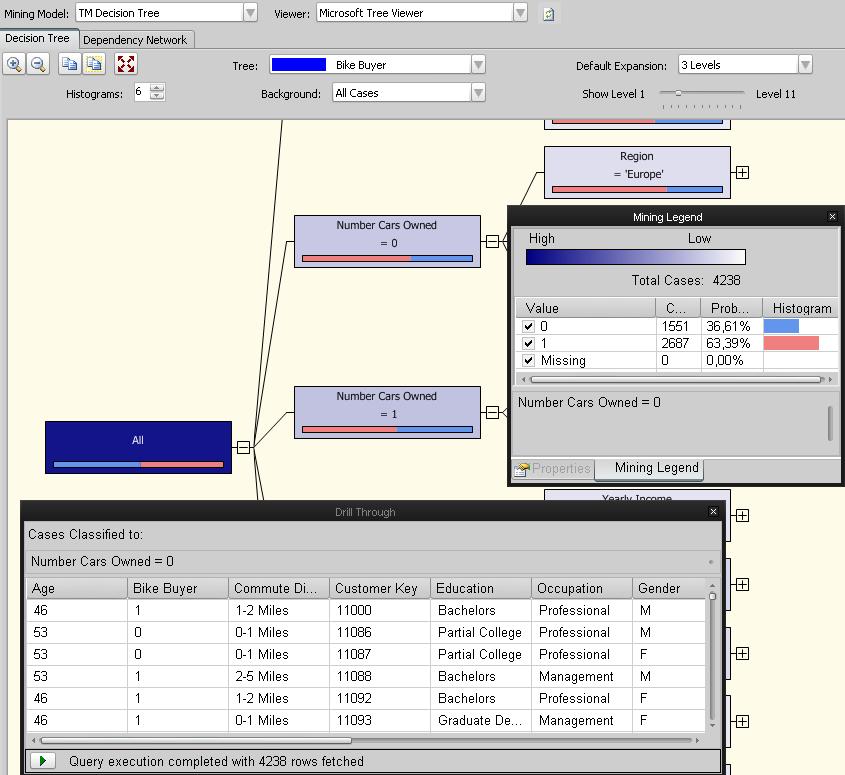This screenshot has width=845, height=775.
Task: Click the Show Level slider handle
Action: 678,93
